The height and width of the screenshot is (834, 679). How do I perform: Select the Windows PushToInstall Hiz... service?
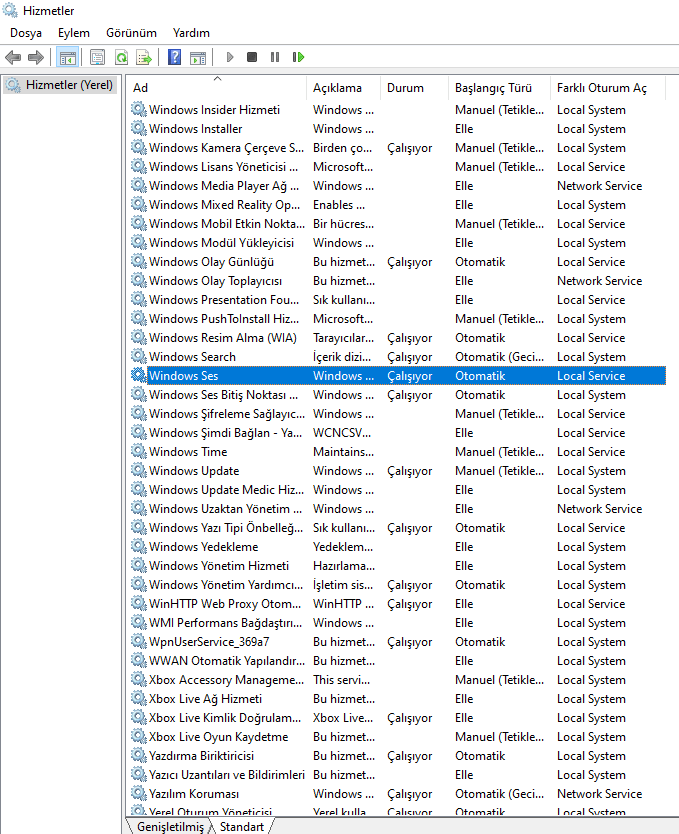point(224,319)
